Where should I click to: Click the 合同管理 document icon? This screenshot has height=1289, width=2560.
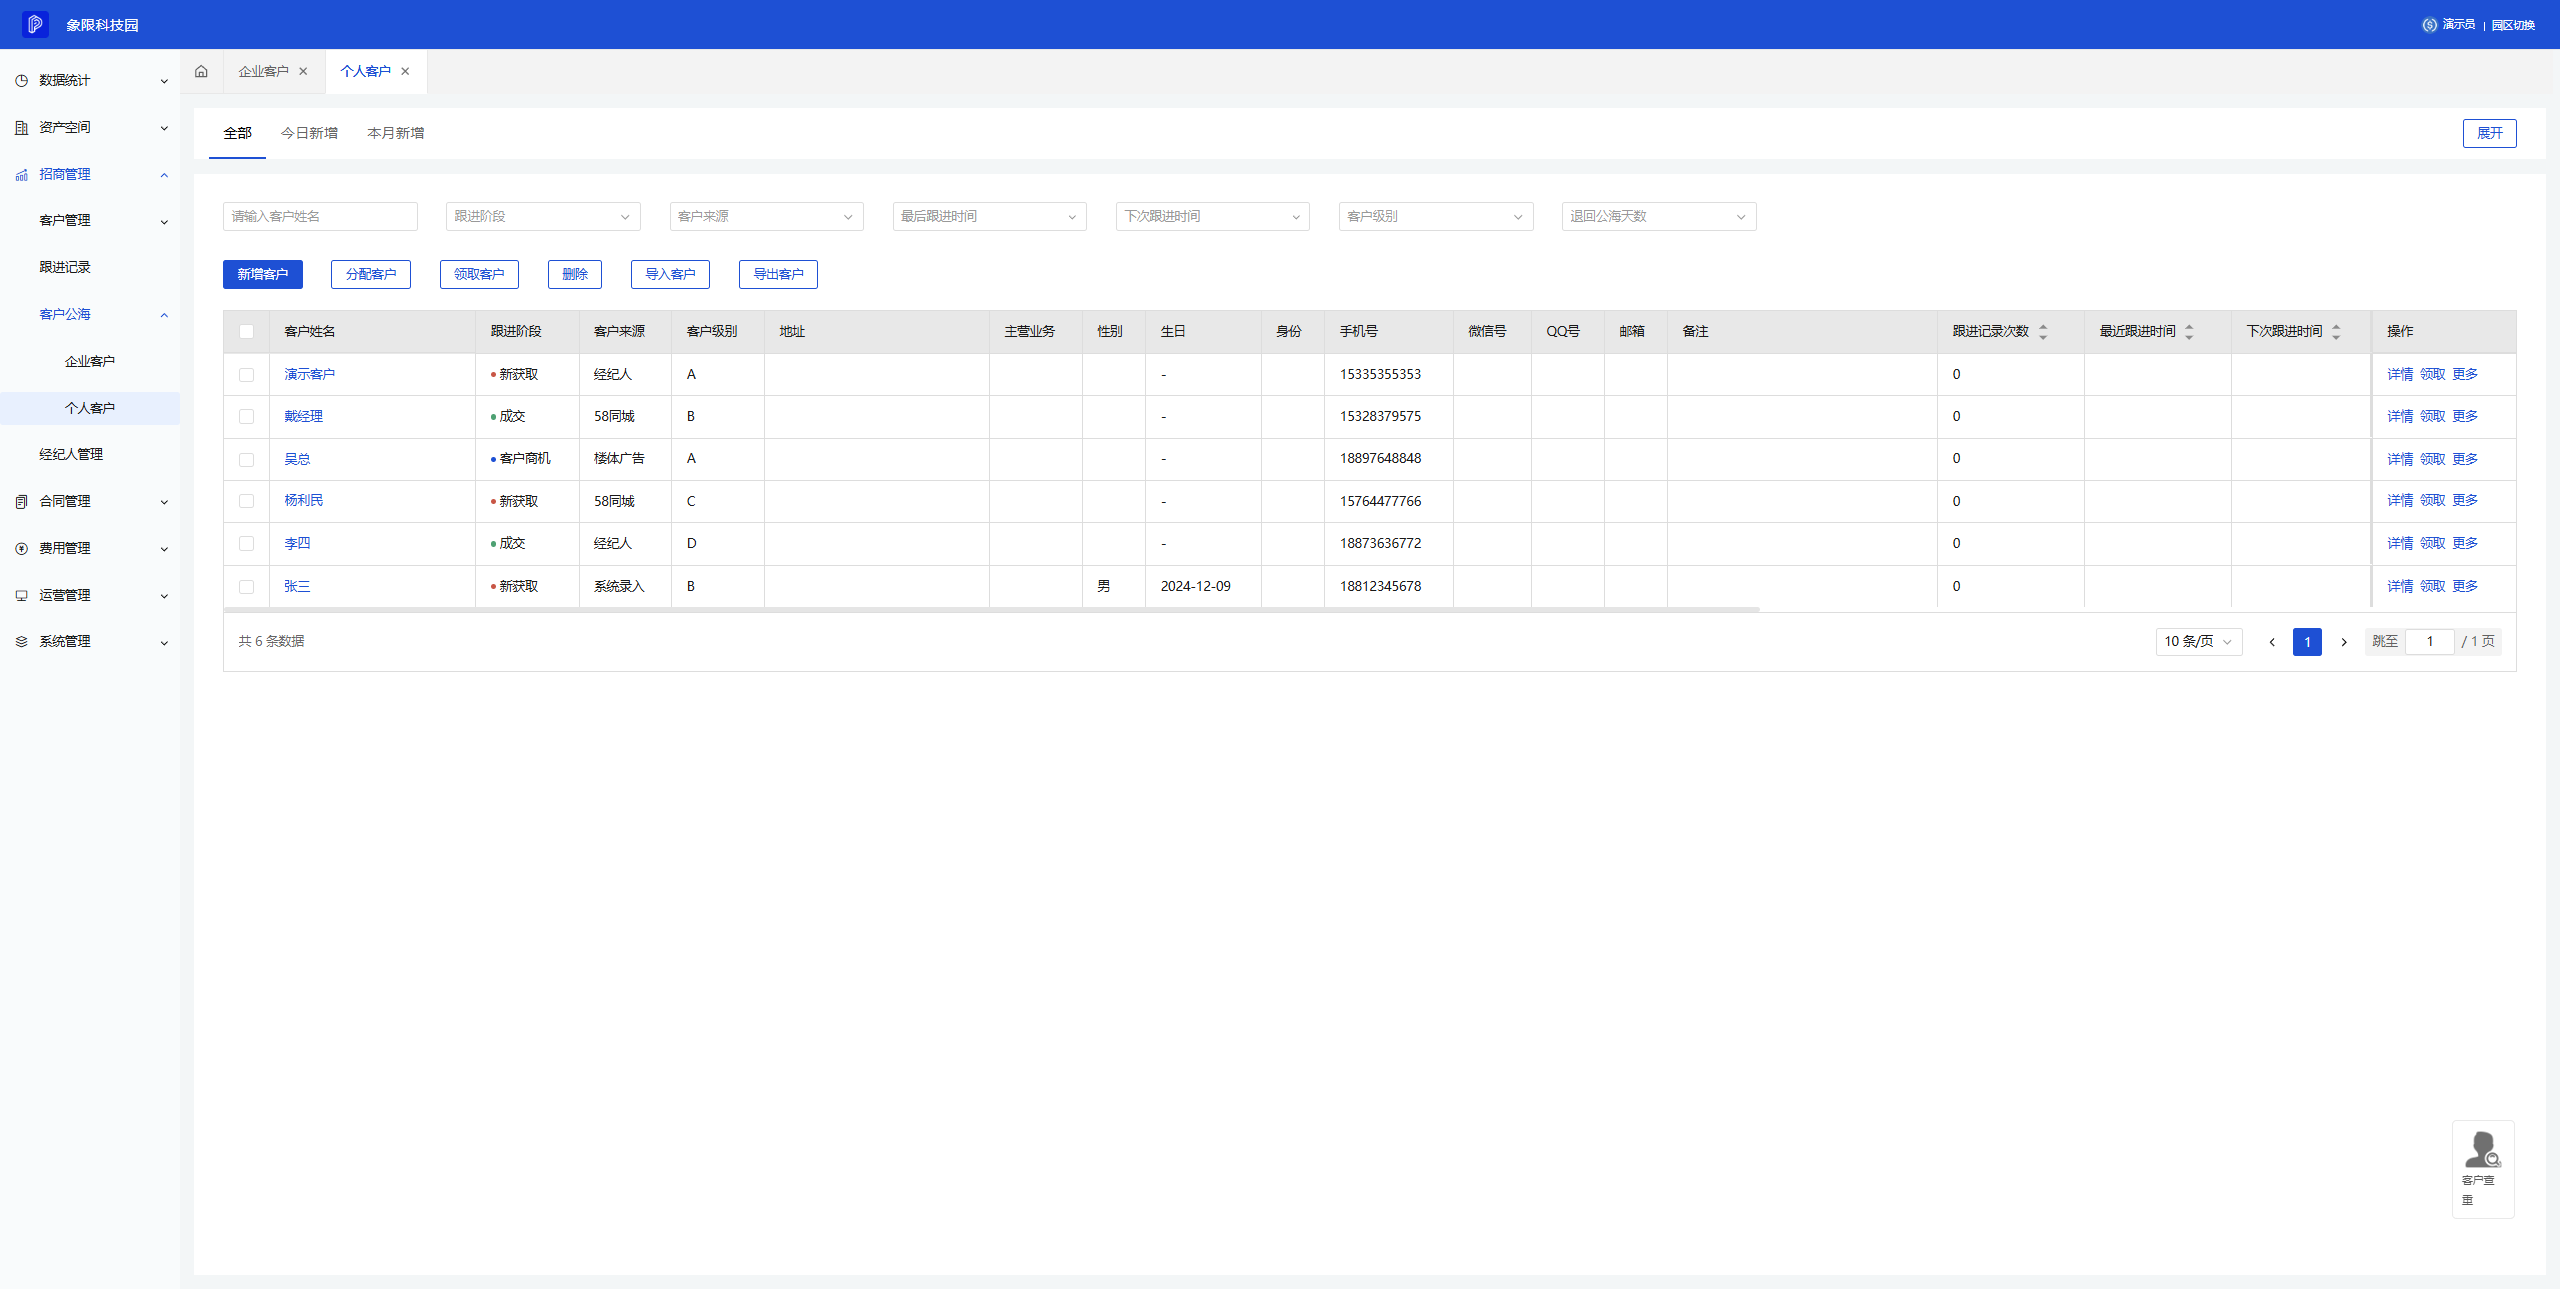(21, 502)
